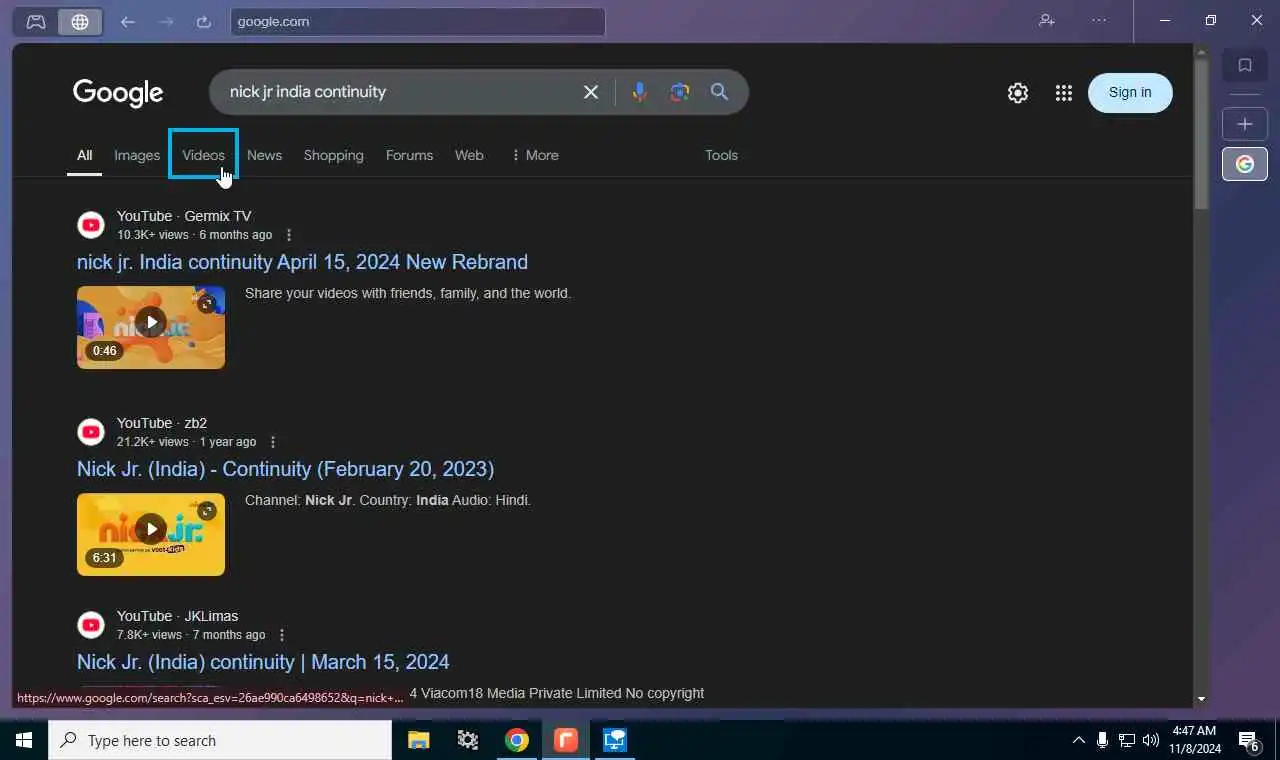1280x760 pixels.
Task: Click YouTube icon beside JKLimas
Action: coord(91,625)
